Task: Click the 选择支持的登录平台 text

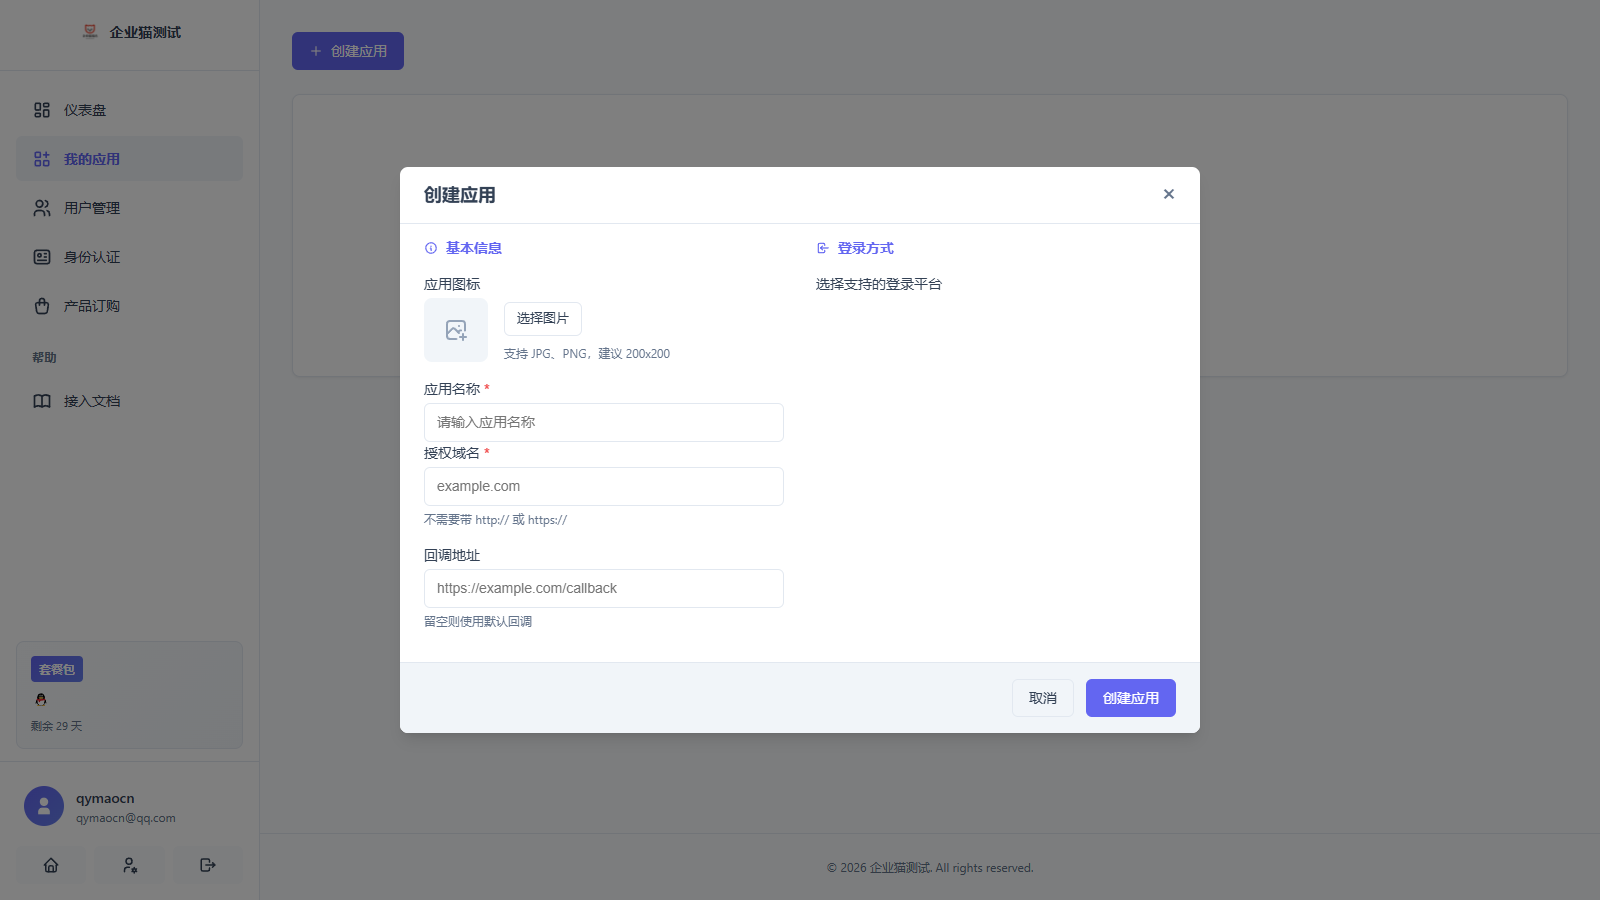Action: coord(879,284)
